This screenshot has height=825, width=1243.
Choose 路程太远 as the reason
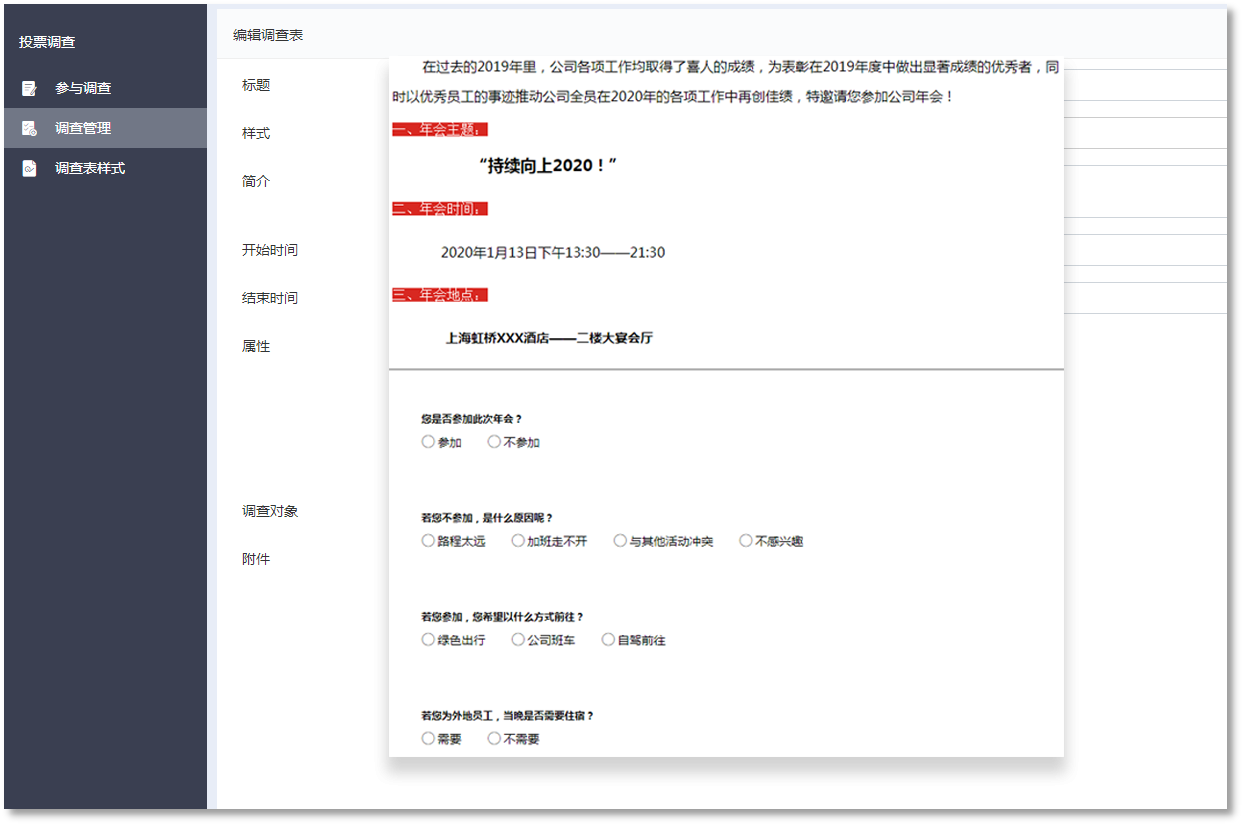(428, 541)
